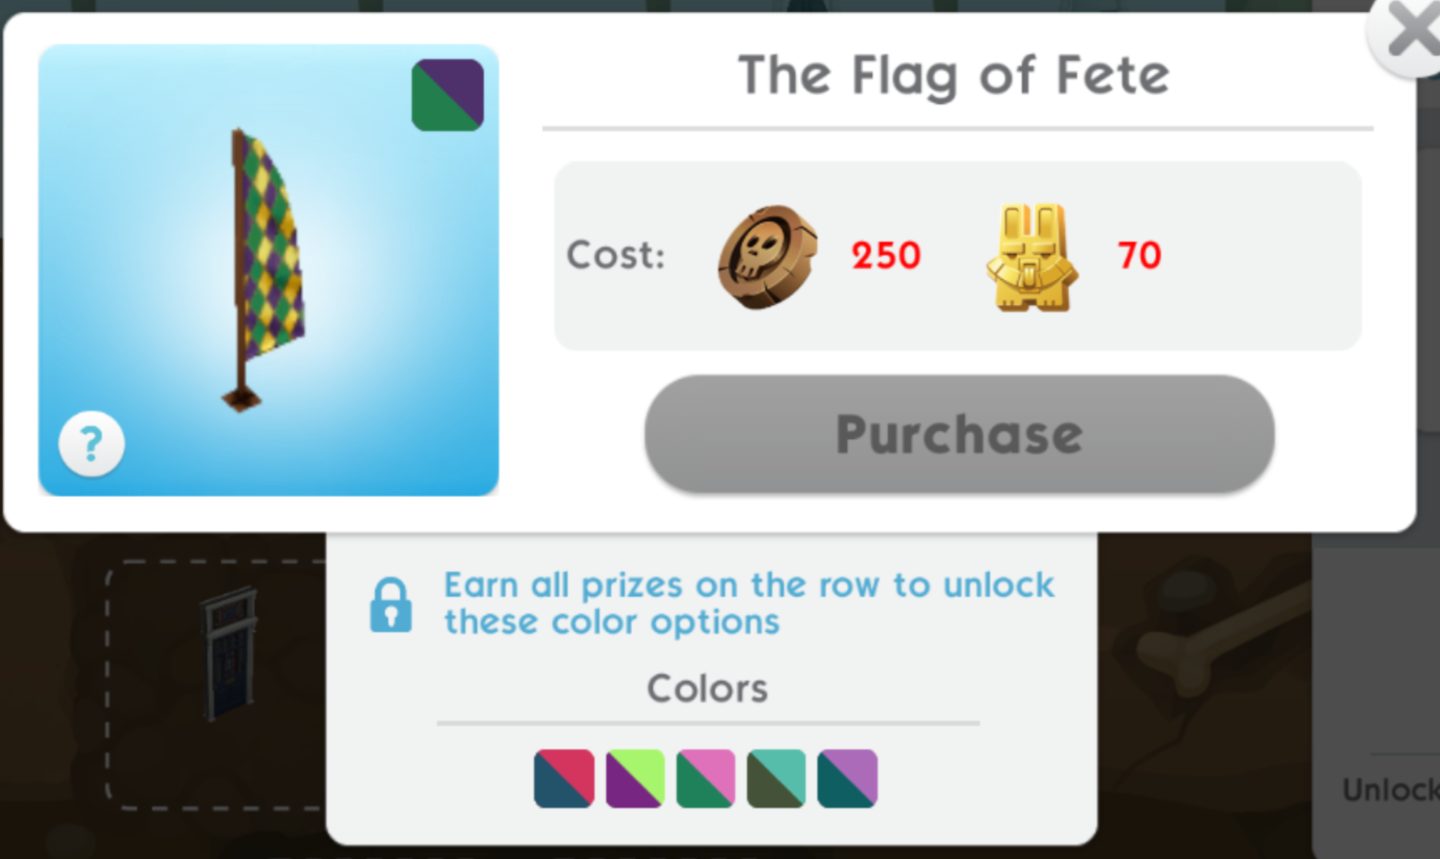
Task: Click the 250 skull coin cost value
Action: pyautogui.click(x=886, y=256)
